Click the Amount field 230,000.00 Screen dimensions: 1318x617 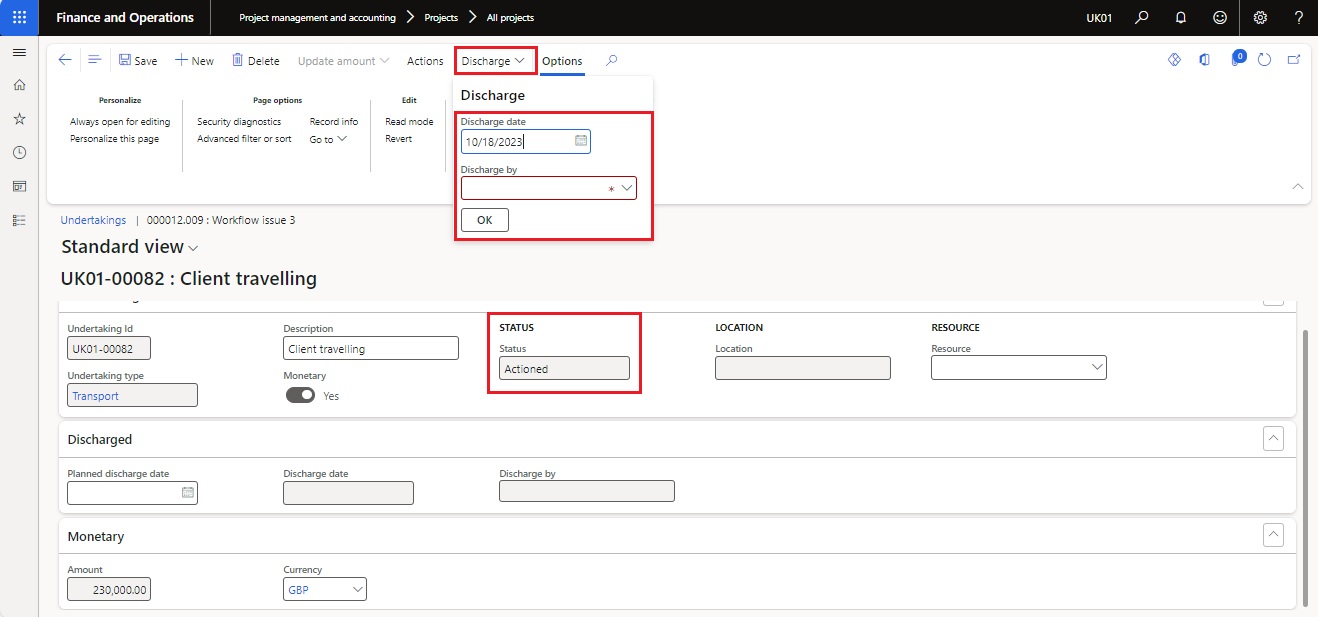pyautogui.click(x=109, y=590)
